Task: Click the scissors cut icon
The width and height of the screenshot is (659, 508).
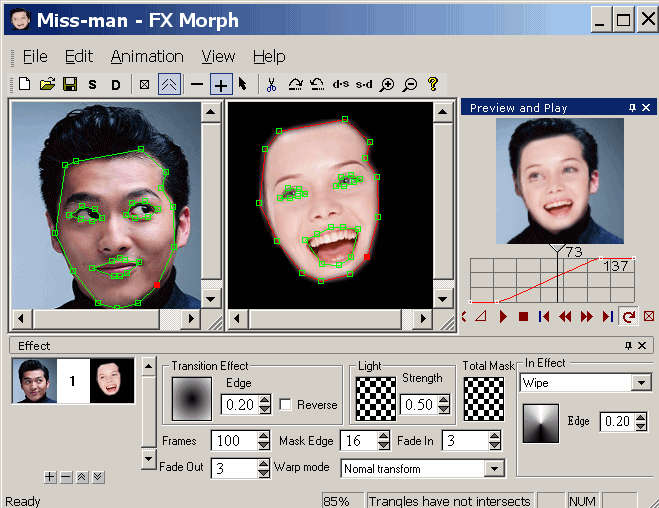Action: [272, 84]
